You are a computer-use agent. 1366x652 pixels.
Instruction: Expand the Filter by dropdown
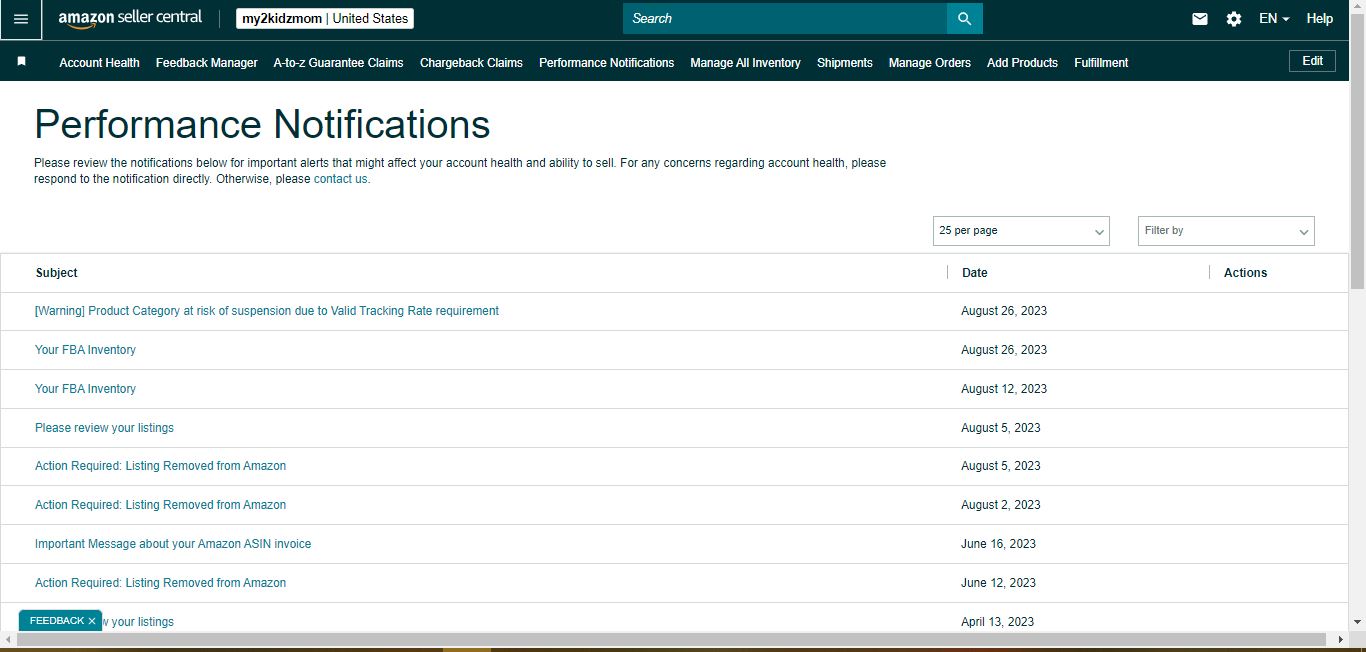(1226, 231)
